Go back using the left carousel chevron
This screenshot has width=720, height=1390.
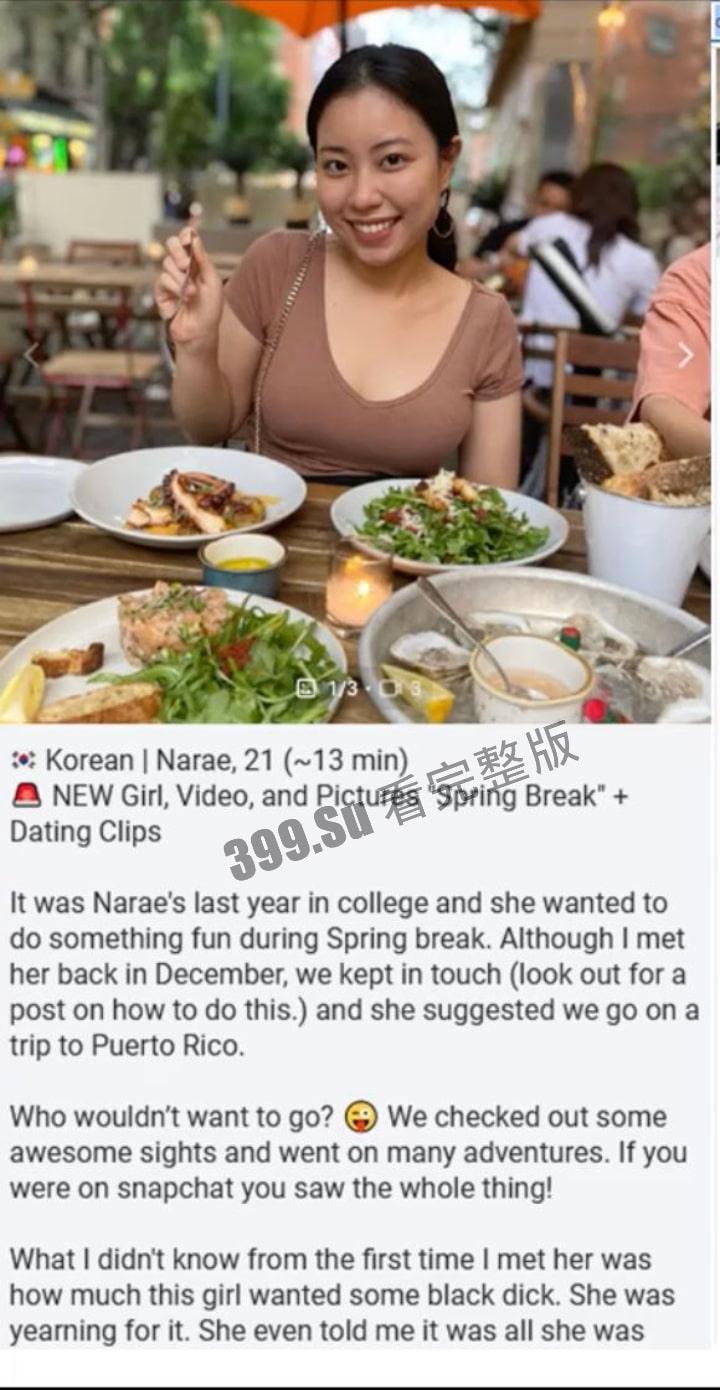coord(31,355)
